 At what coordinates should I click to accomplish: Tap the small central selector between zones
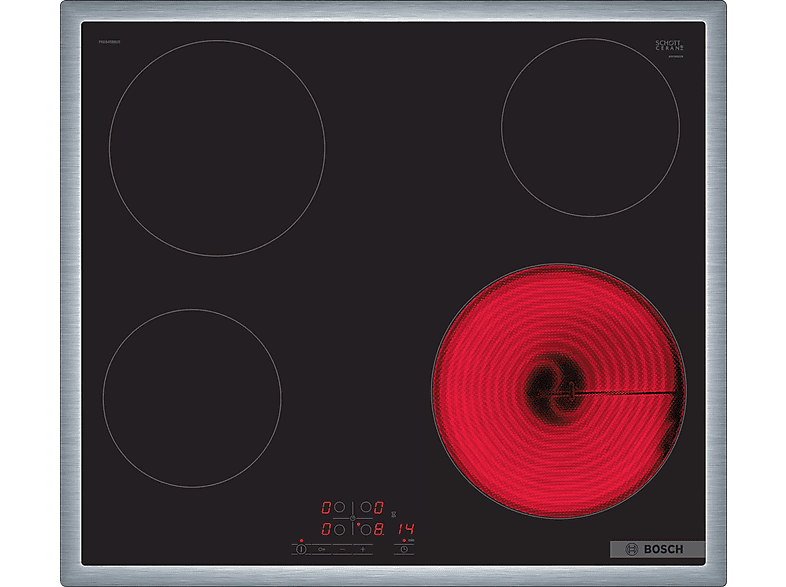tap(352, 518)
